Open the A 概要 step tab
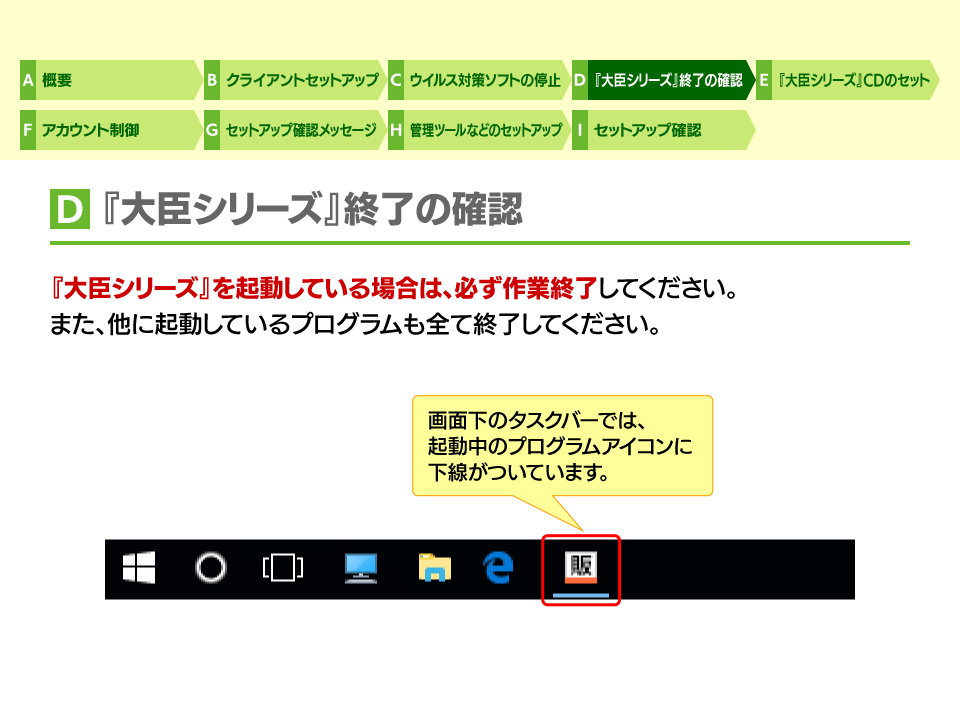960x720 pixels. (111, 80)
